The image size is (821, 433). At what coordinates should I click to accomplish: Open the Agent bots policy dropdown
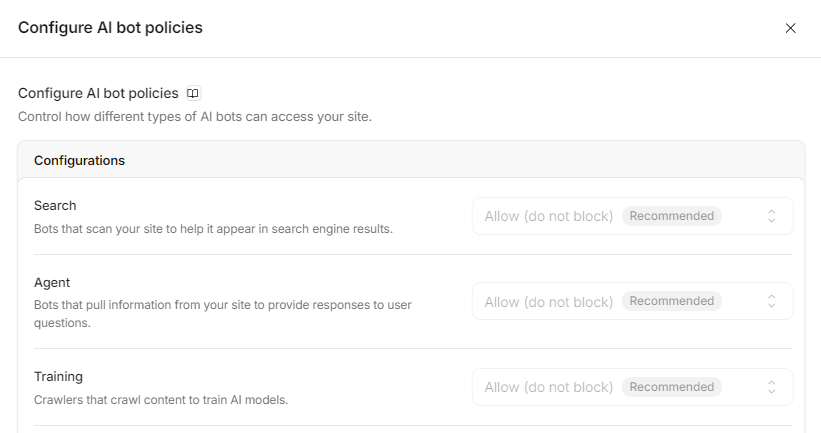633,301
